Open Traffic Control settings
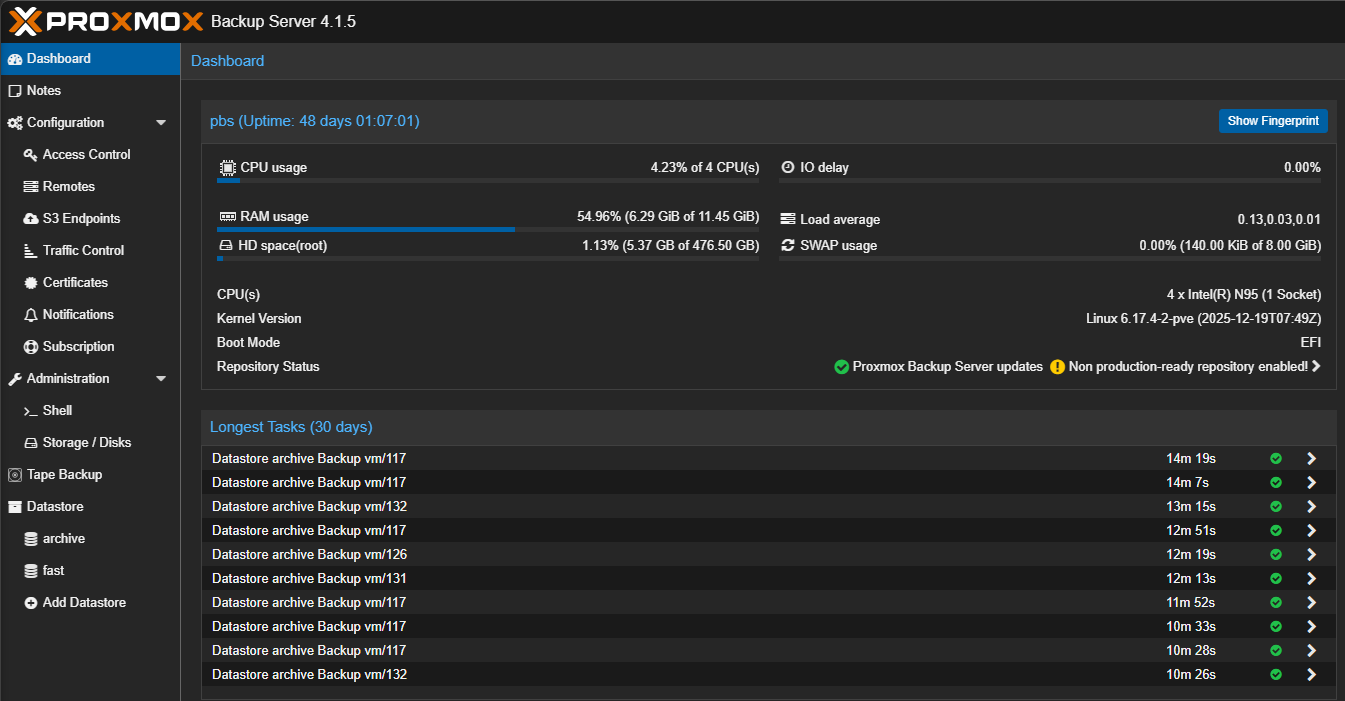Image resolution: width=1345 pixels, height=701 pixels. [84, 251]
